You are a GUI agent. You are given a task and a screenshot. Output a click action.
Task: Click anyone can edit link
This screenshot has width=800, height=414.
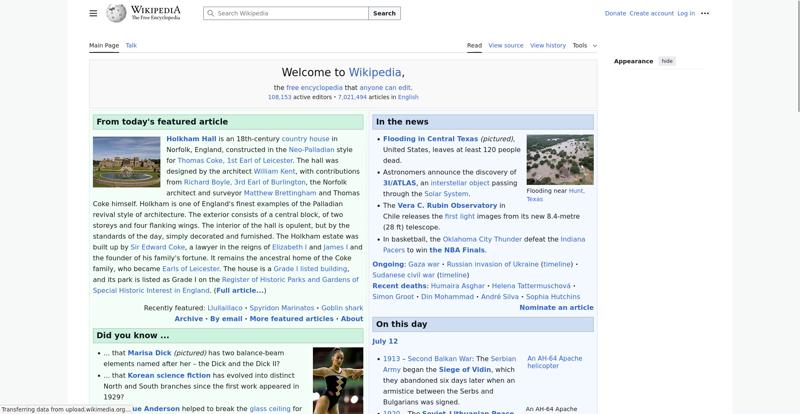pos(385,88)
